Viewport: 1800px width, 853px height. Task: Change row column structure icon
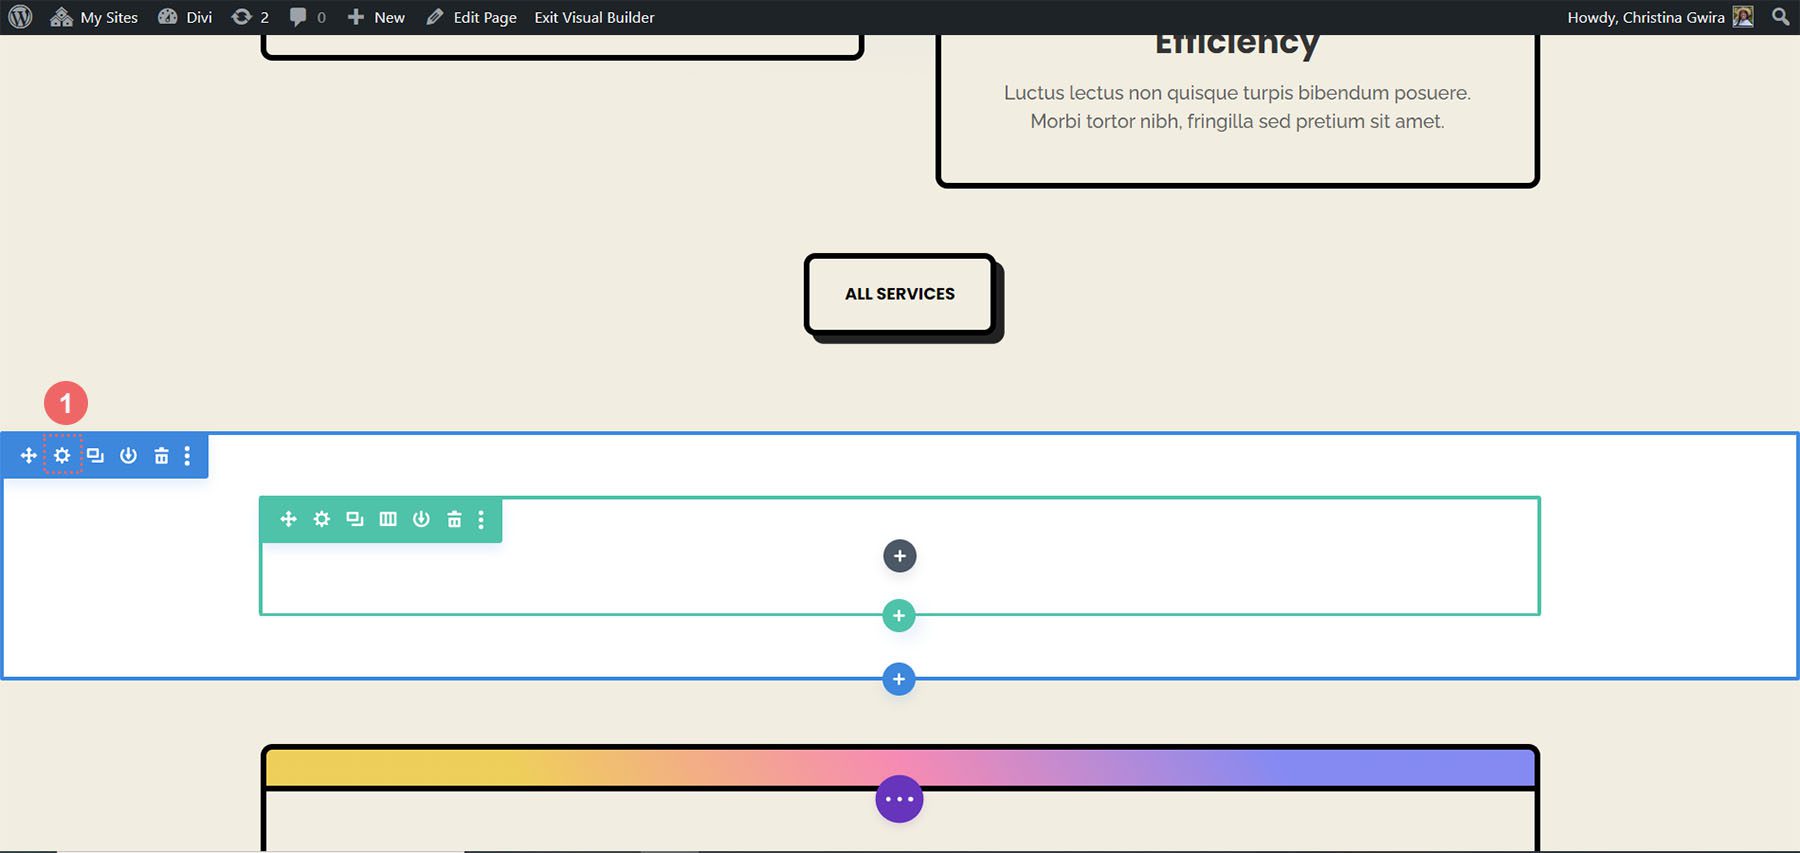tap(388, 519)
